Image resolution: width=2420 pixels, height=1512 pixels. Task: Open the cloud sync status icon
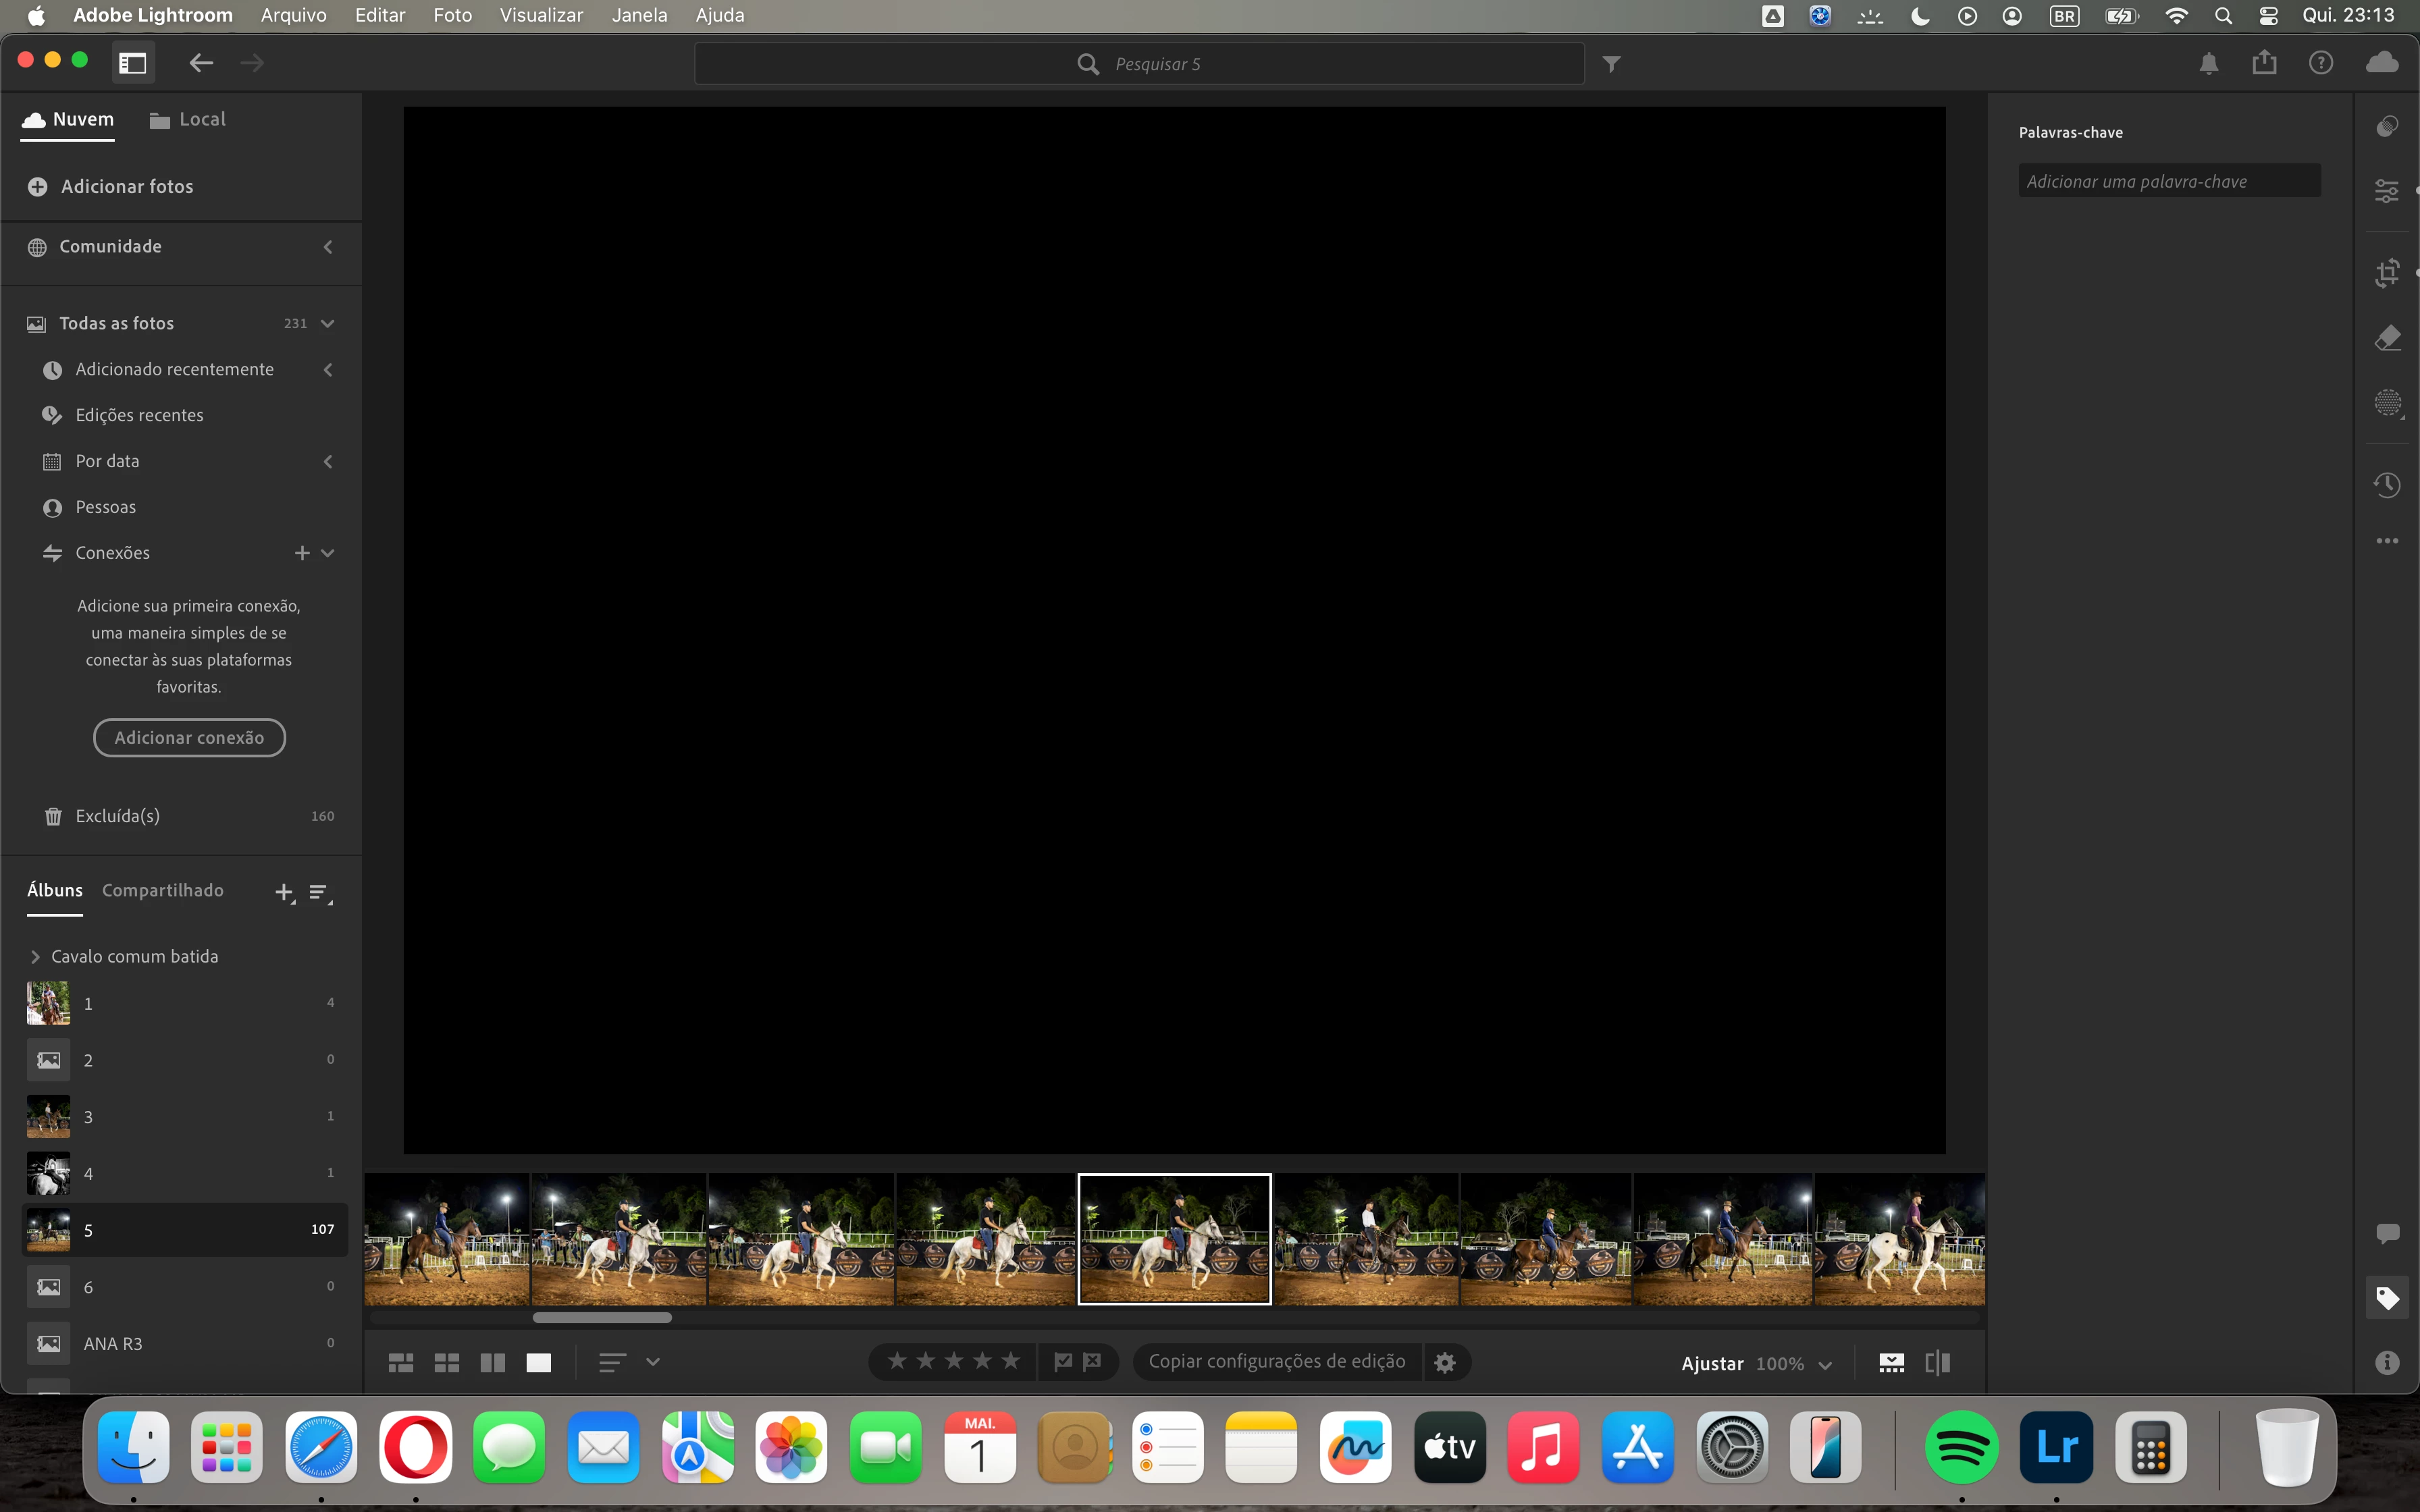click(2382, 63)
